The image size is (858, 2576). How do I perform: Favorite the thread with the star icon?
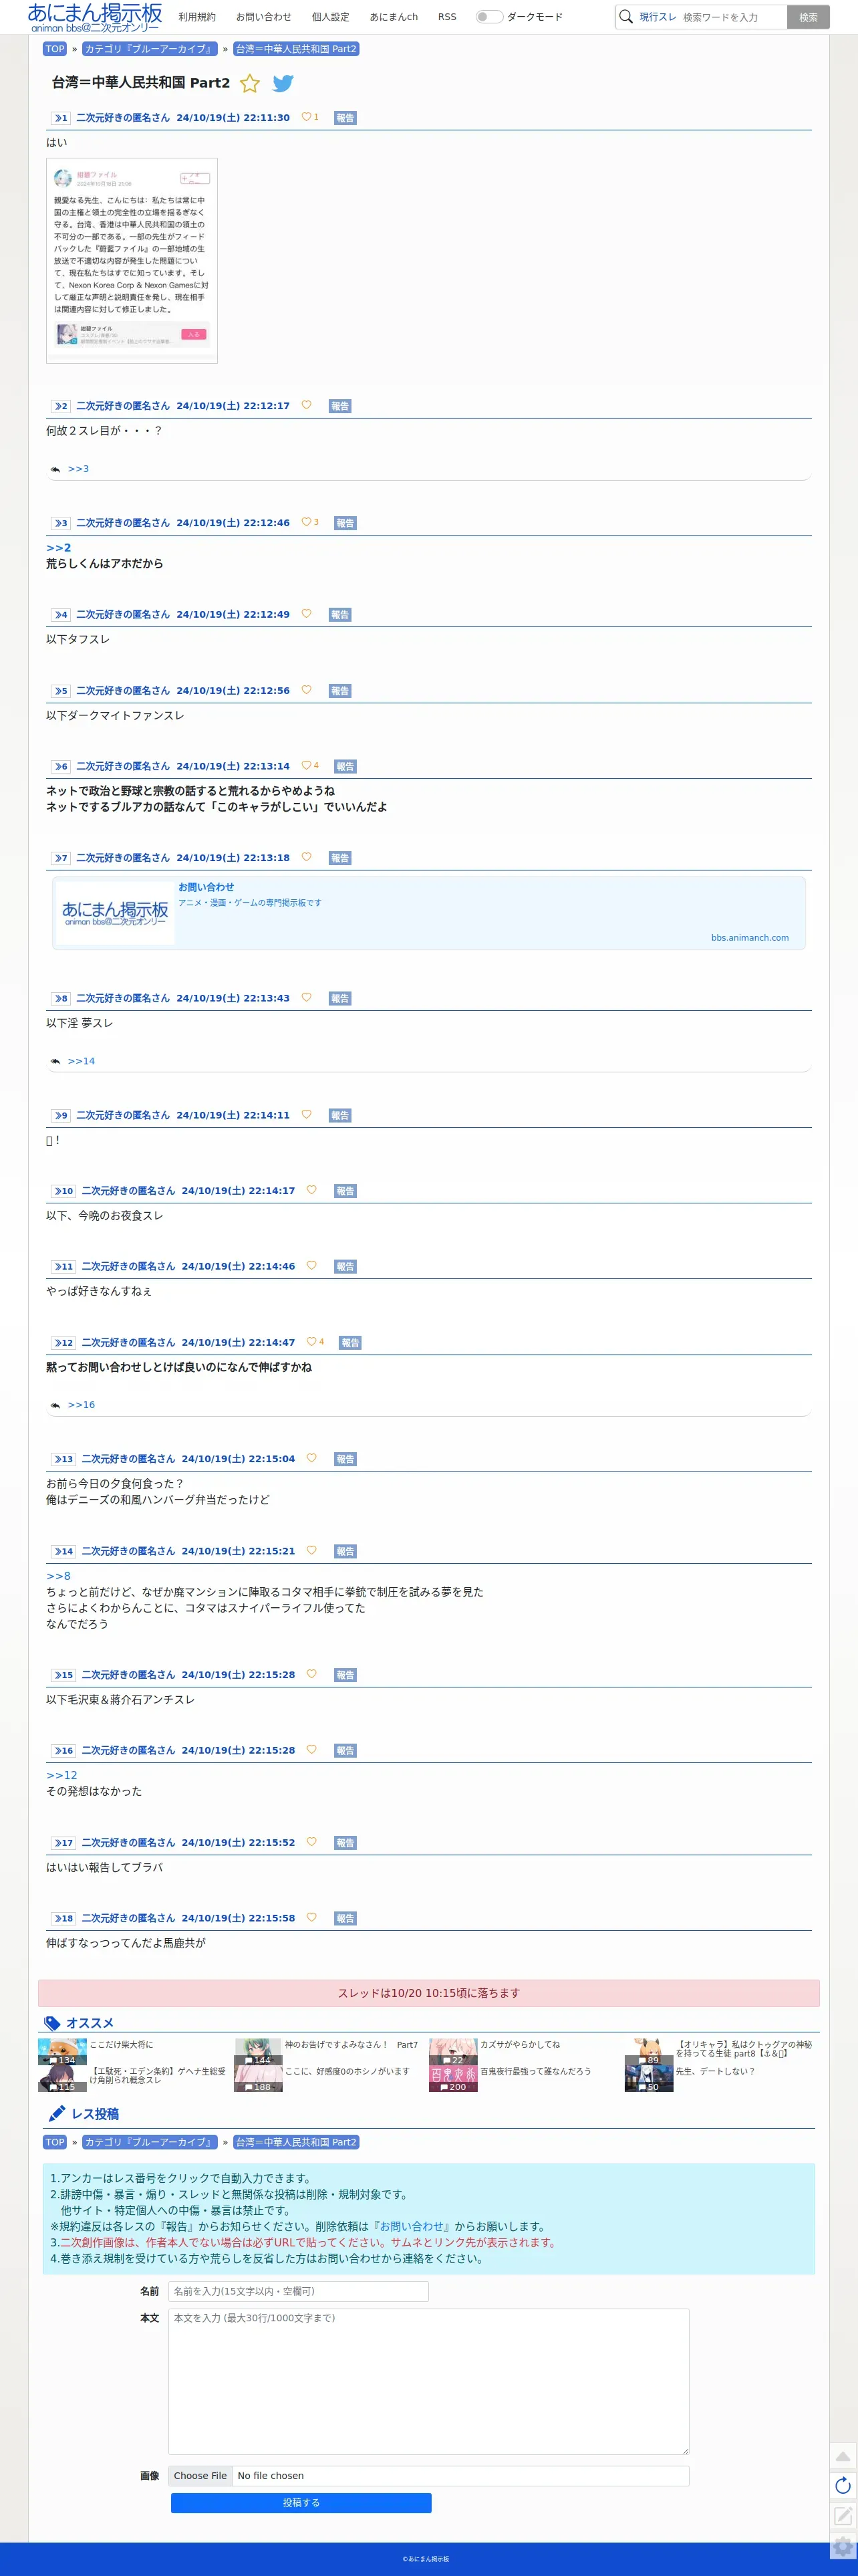pyautogui.click(x=250, y=83)
